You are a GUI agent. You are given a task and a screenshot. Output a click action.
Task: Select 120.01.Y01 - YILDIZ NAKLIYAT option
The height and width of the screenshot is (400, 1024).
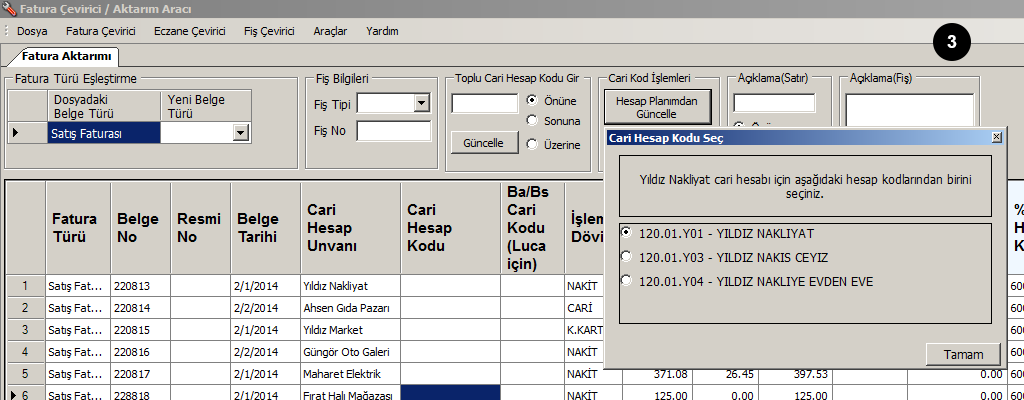[x=626, y=232]
